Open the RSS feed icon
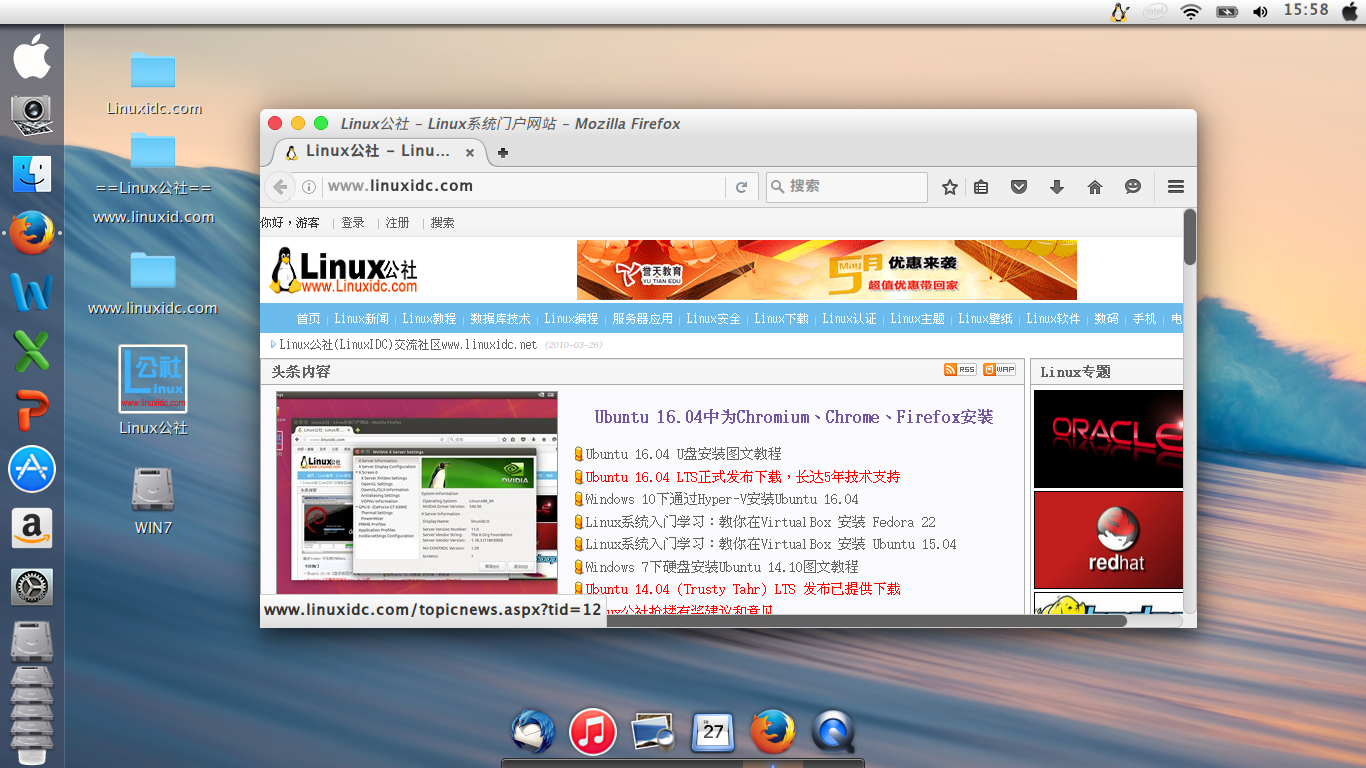Viewport: 1366px width, 768px height. 960,370
